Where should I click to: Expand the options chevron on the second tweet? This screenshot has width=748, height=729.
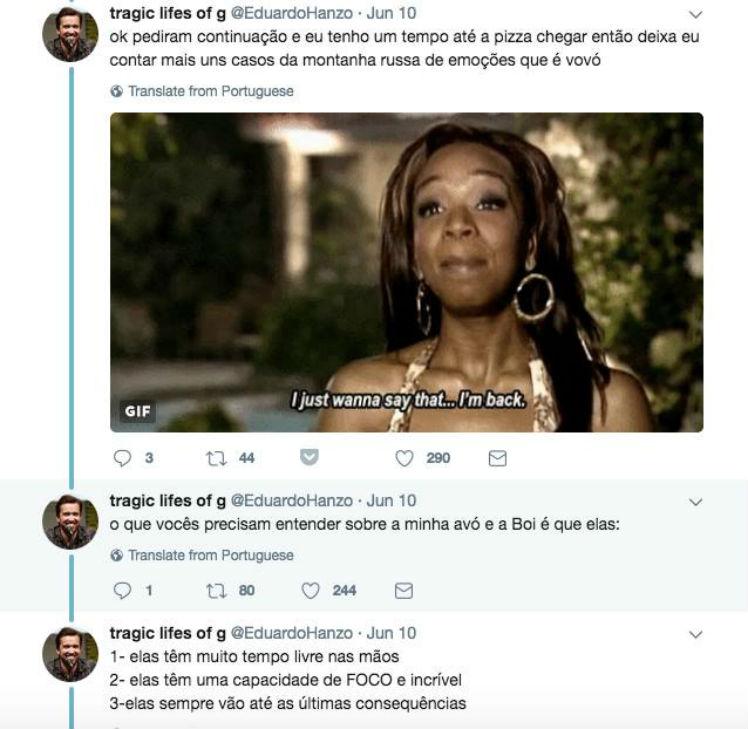[696, 502]
